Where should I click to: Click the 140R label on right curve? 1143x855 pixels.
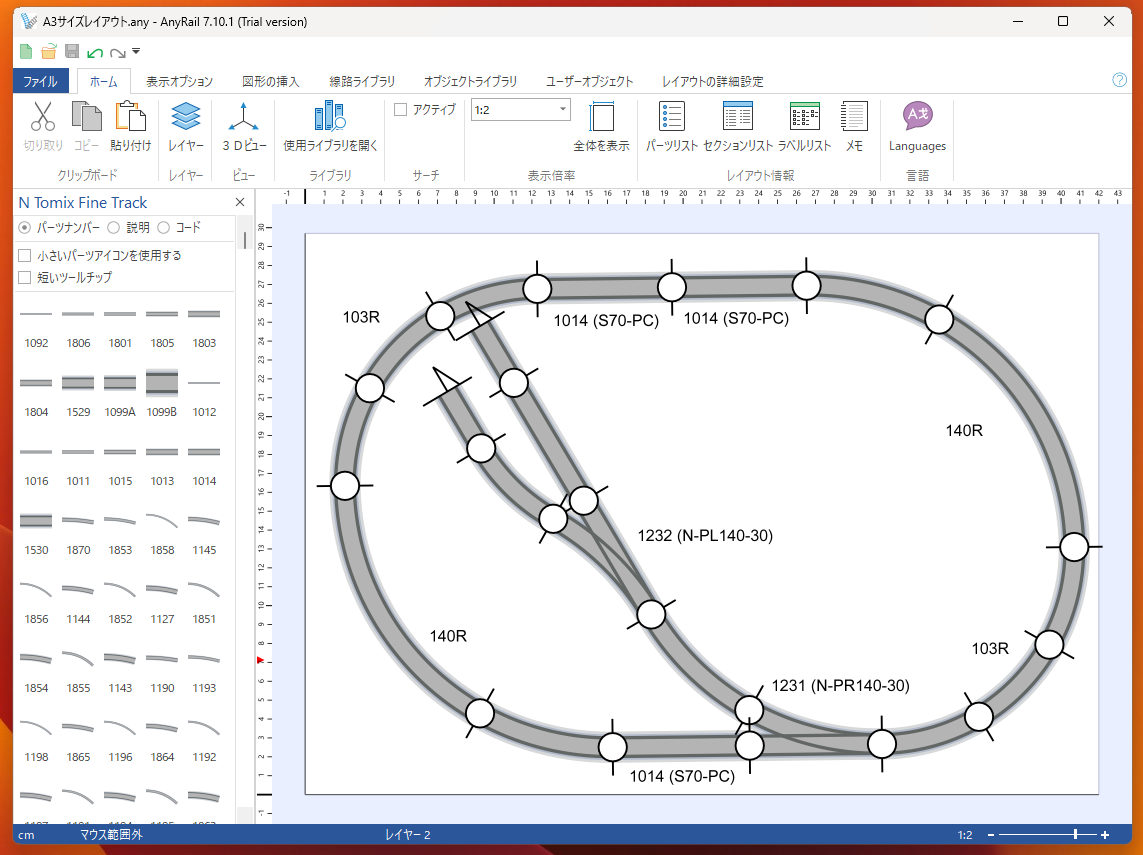(x=964, y=431)
